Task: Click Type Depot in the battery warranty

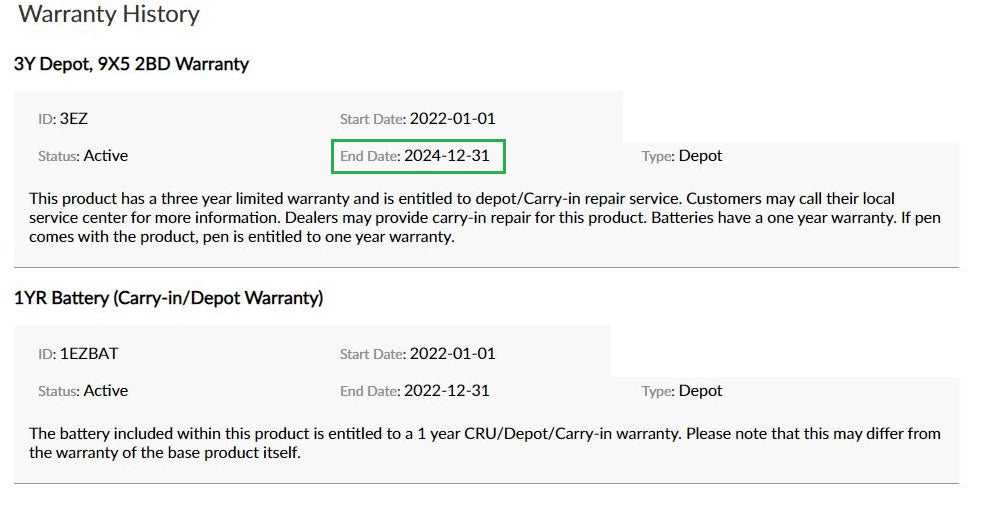Action: [681, 391]
